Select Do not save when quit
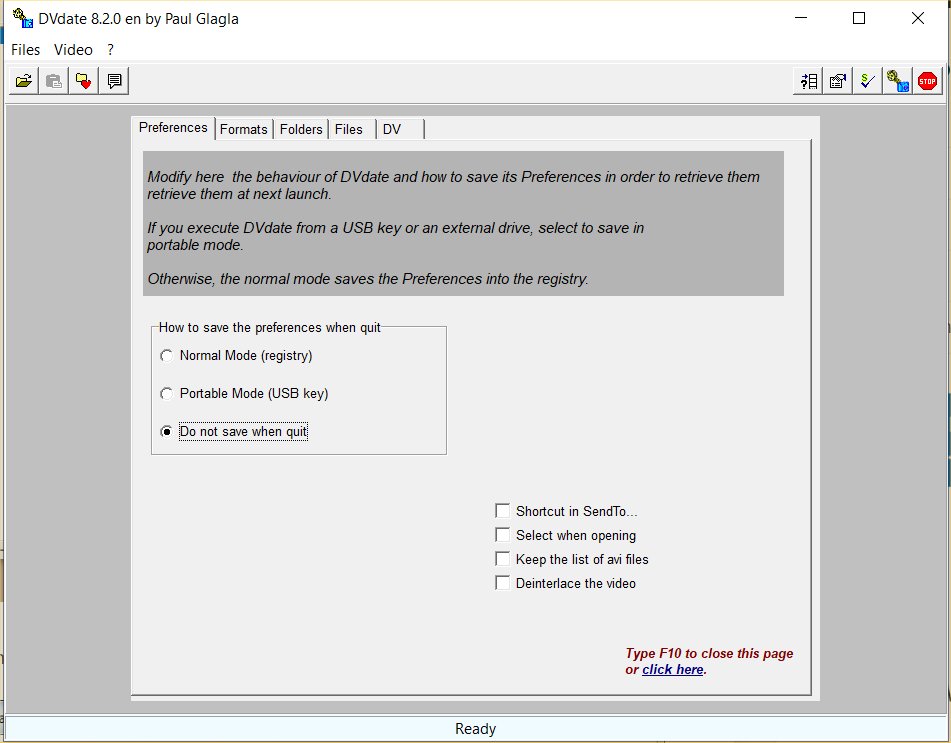This screenshot has width=951, height=743. pyautogui.click(x=166, y=432)
